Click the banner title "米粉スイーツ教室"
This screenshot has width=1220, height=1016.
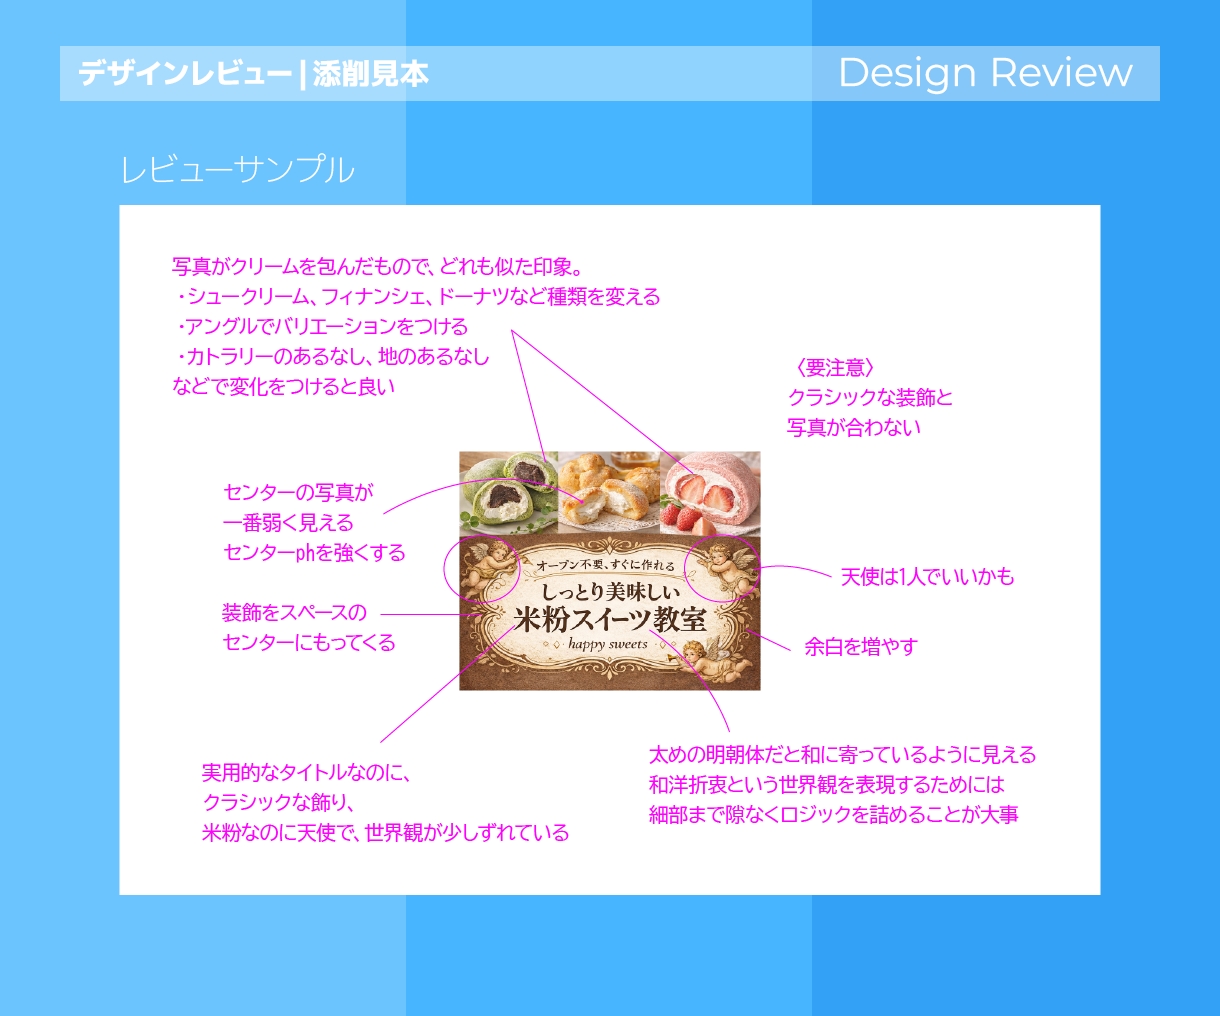pos(609,620)
